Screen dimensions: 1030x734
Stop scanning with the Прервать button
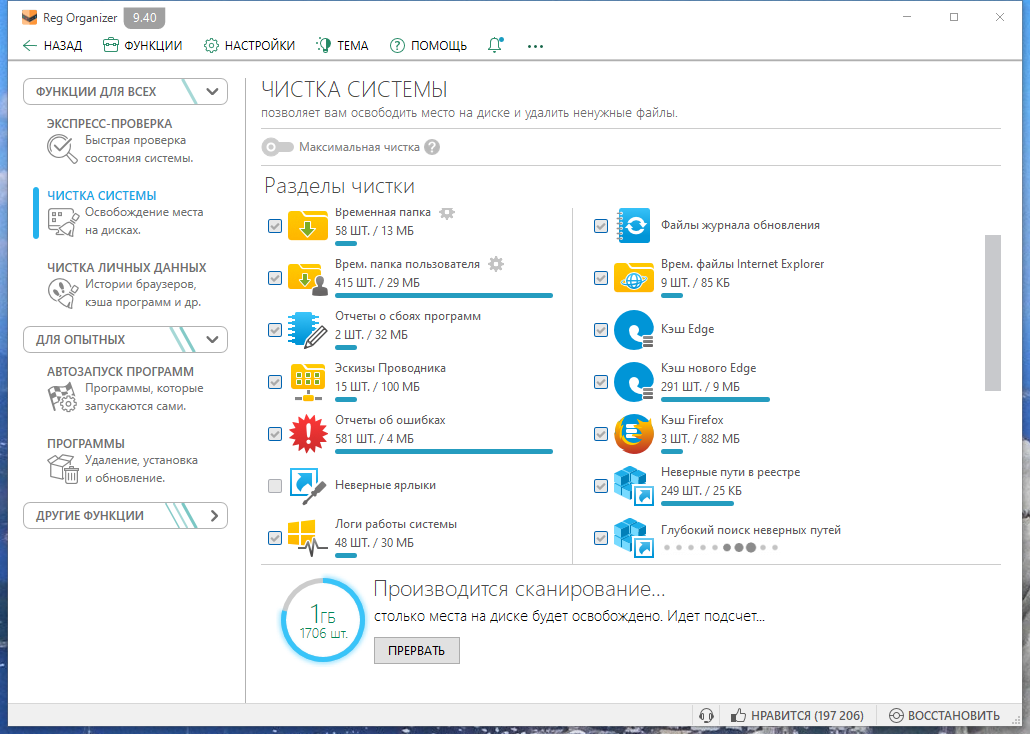[x=416, y=651]
